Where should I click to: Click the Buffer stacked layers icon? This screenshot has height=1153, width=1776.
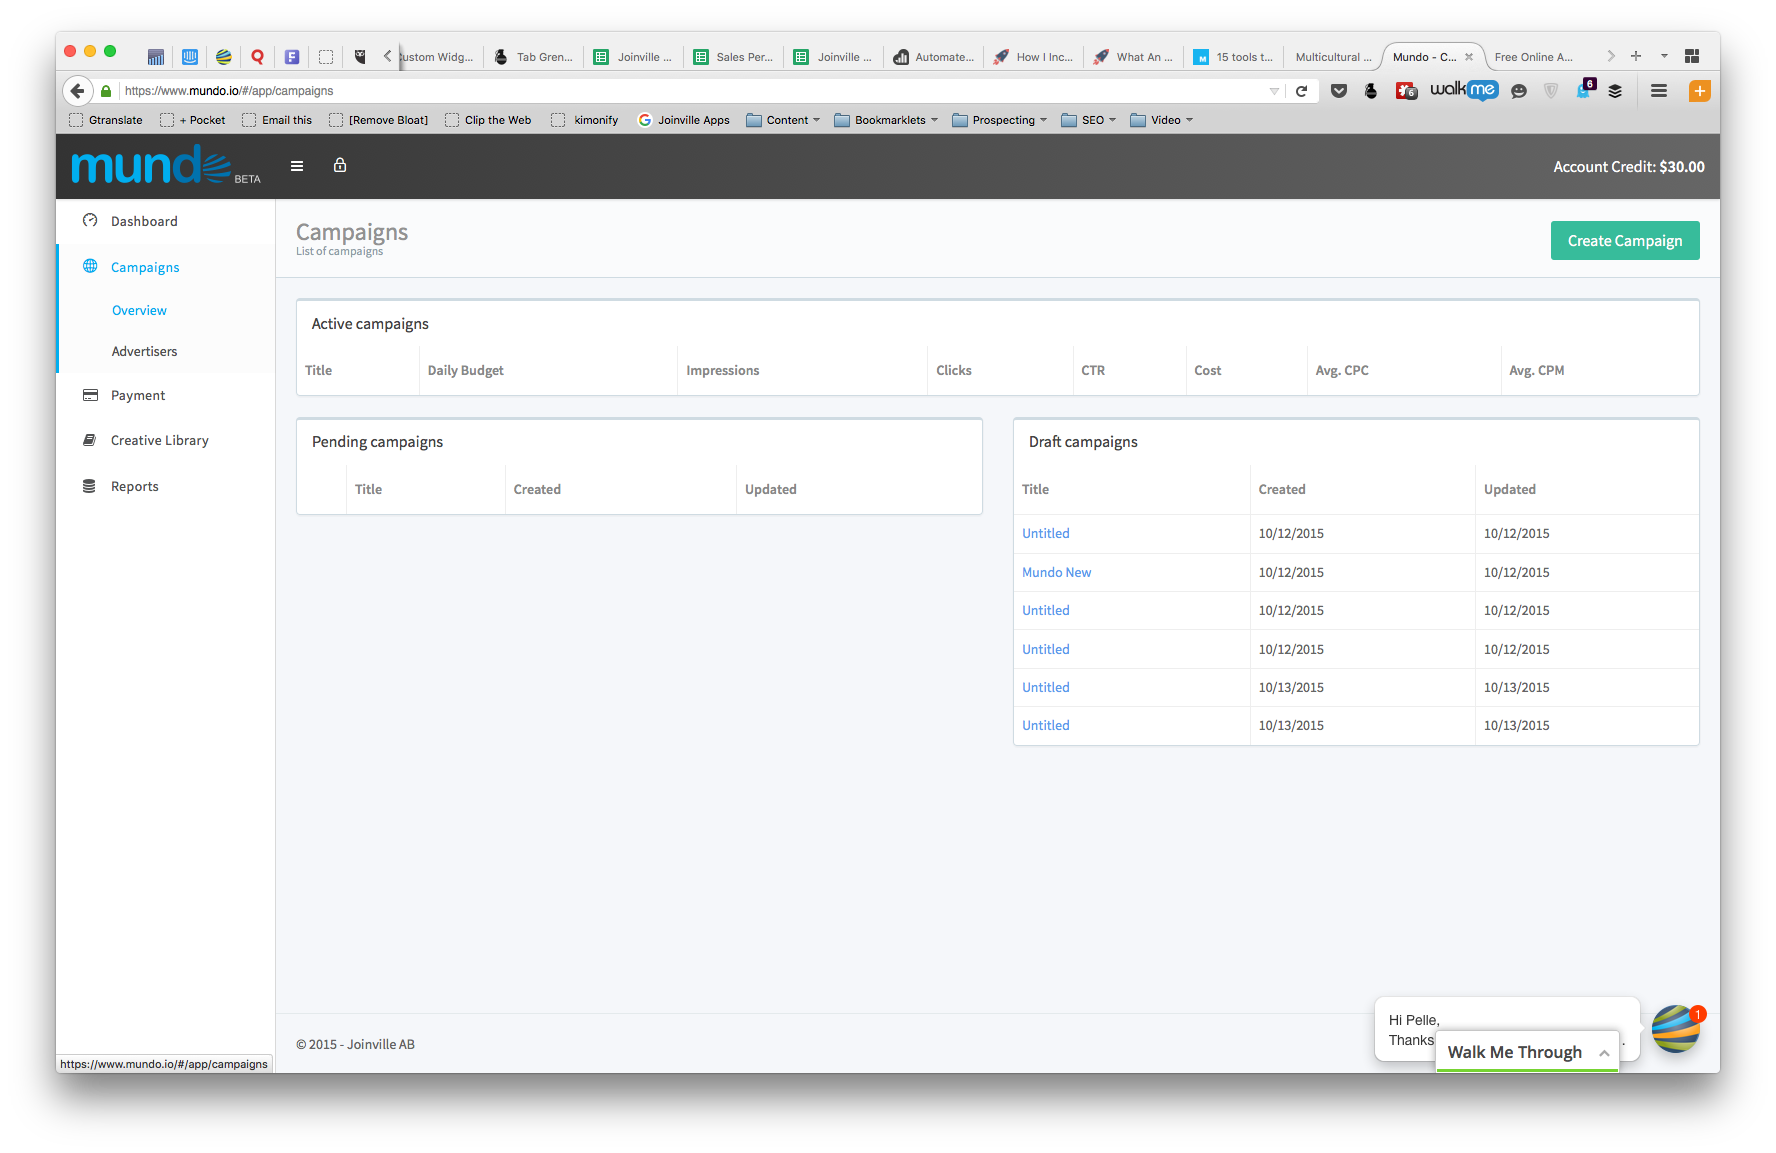[1615, 91]
